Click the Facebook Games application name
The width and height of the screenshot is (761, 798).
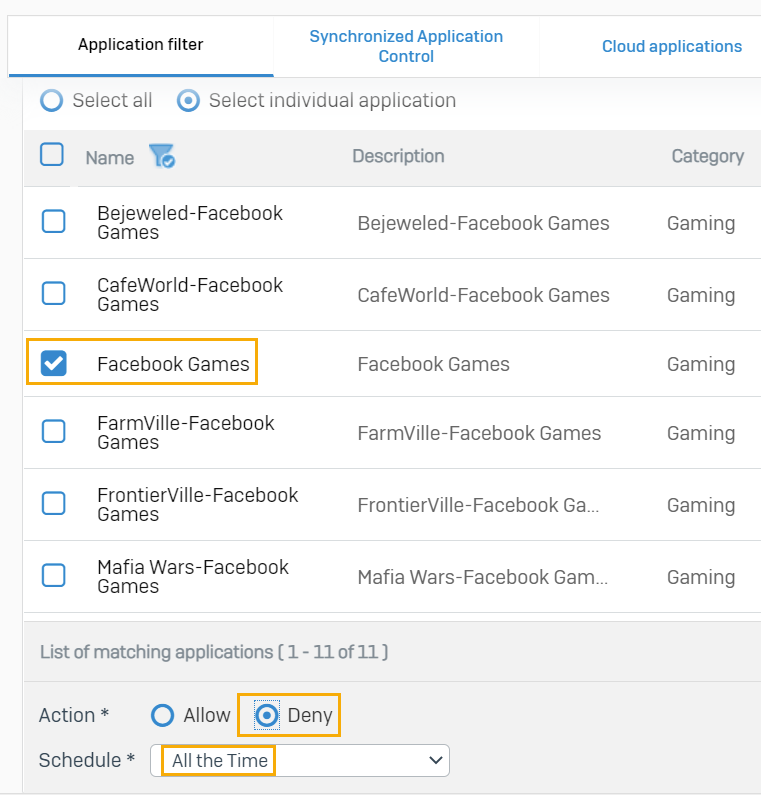173,364
